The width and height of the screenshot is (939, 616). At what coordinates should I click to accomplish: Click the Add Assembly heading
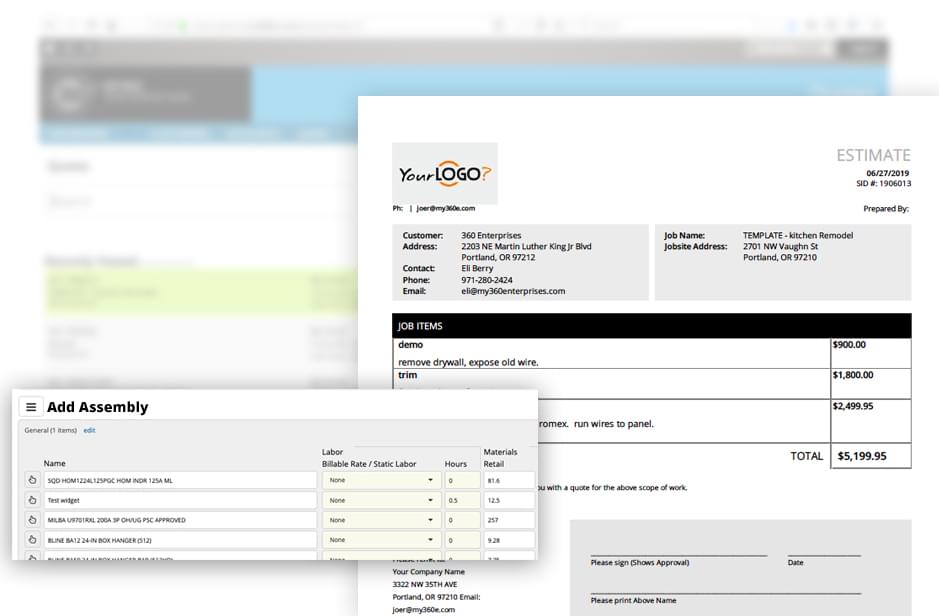click(x=98, y=407)
